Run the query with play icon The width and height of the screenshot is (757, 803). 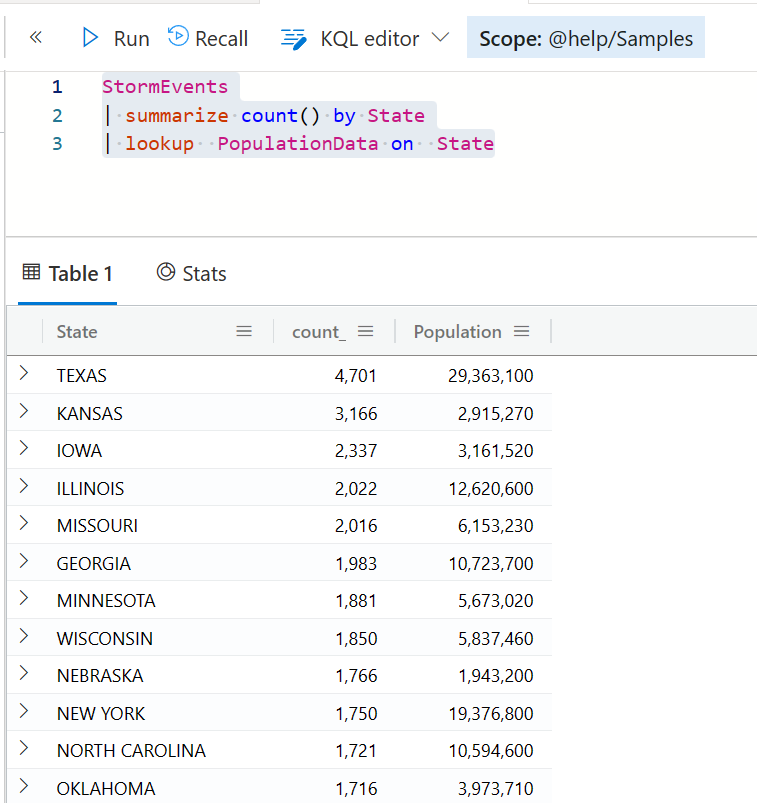coord(90,38)
